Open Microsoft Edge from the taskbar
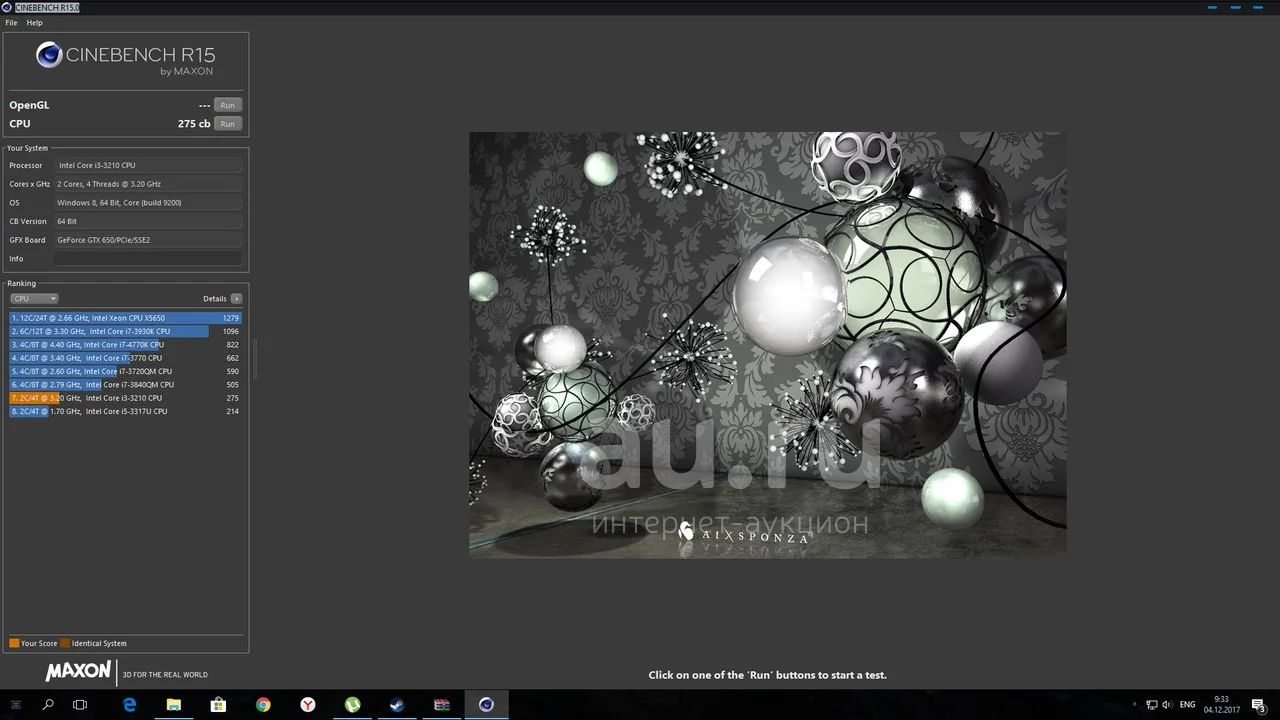This screenshot has width=1280, height=720. point(130,705)
